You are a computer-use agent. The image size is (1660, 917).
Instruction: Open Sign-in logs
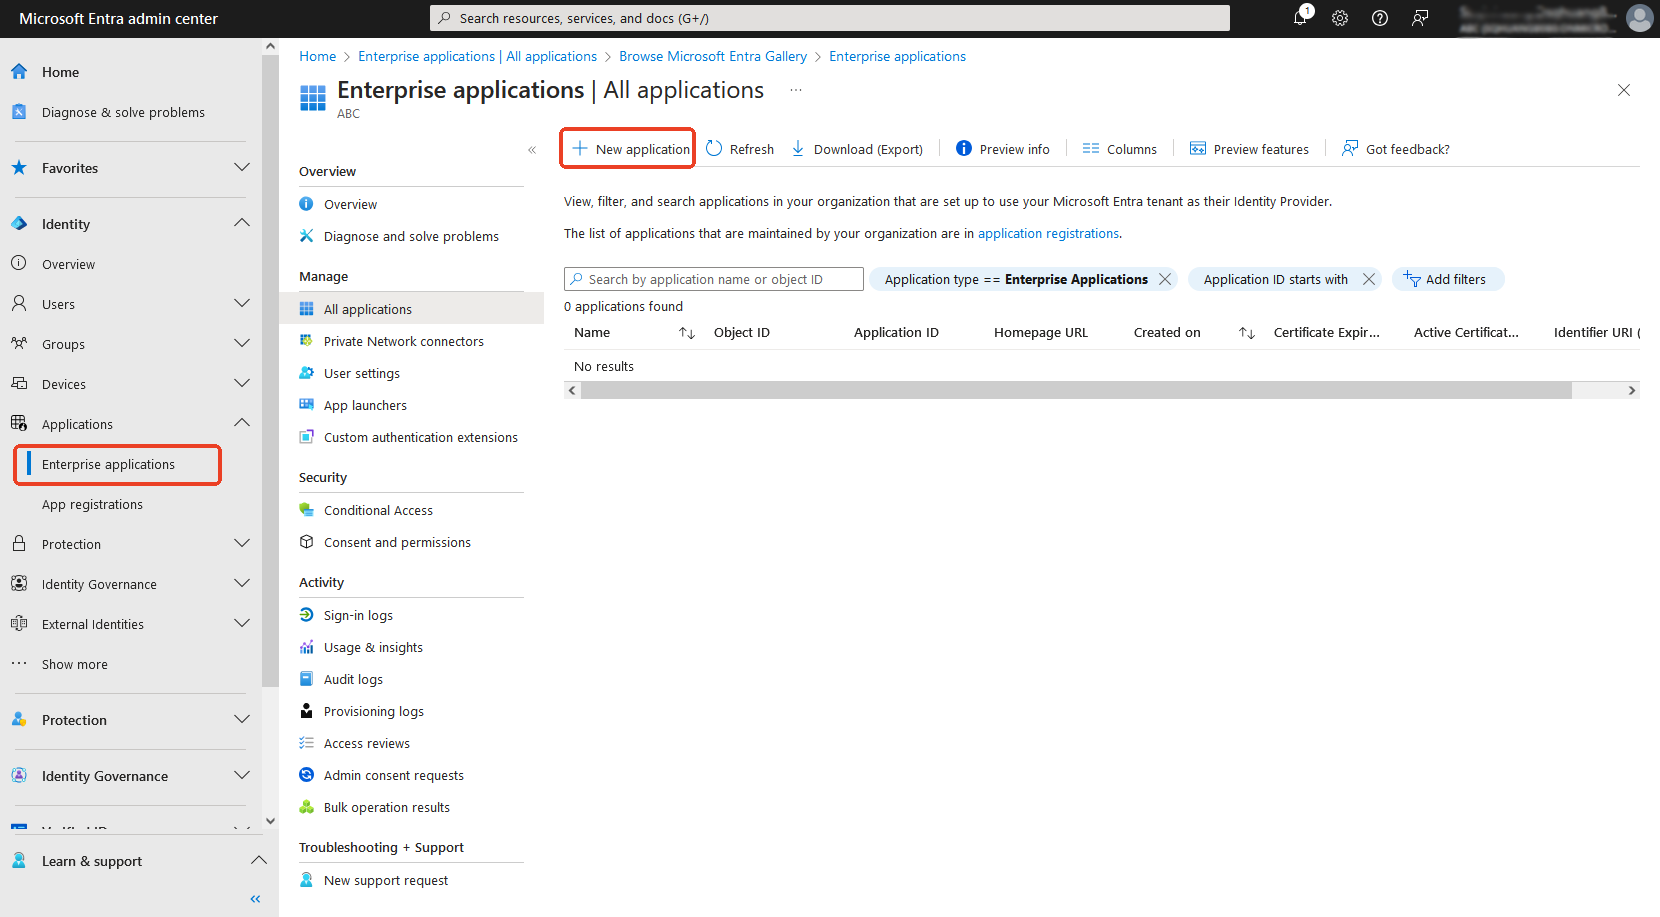[x=358, y=615]
